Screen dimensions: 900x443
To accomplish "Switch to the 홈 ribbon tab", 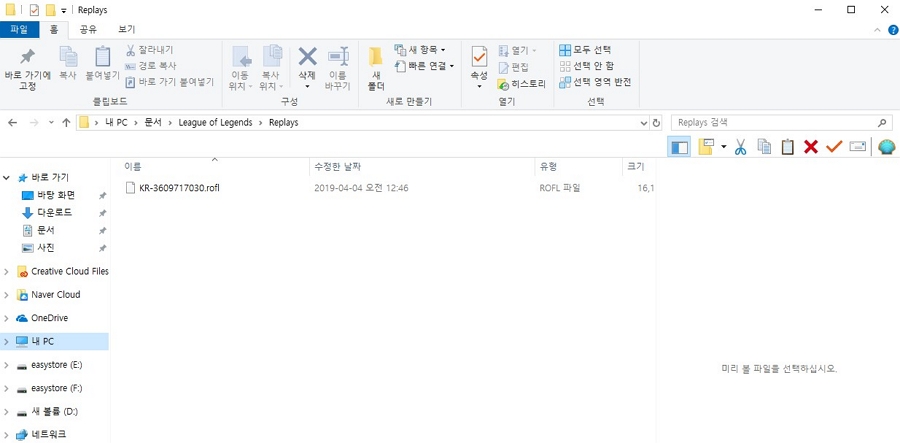I will pos(53,29).
